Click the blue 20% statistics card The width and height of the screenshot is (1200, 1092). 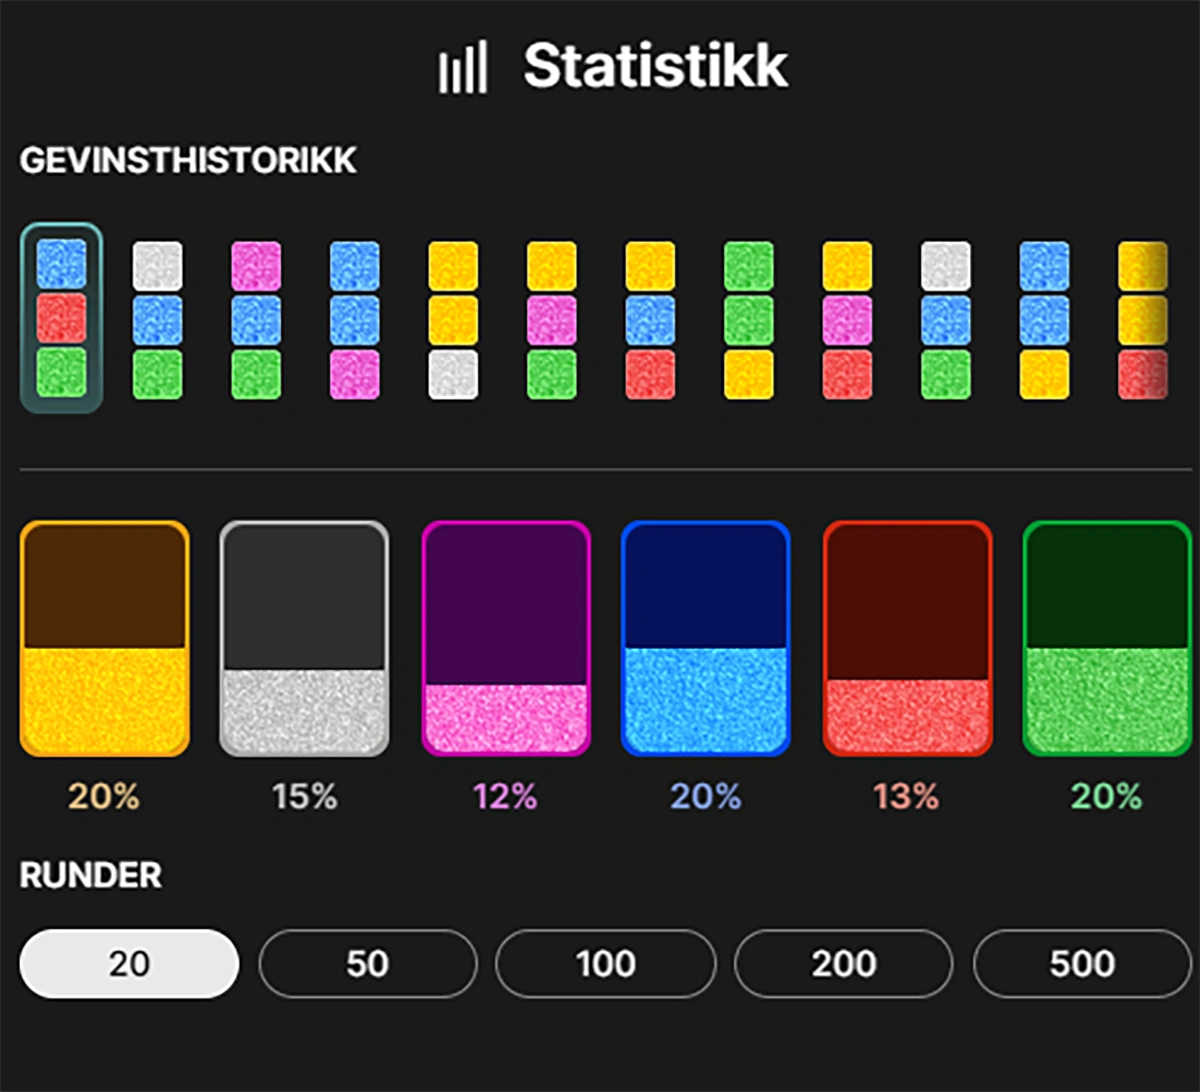(706, 638)
